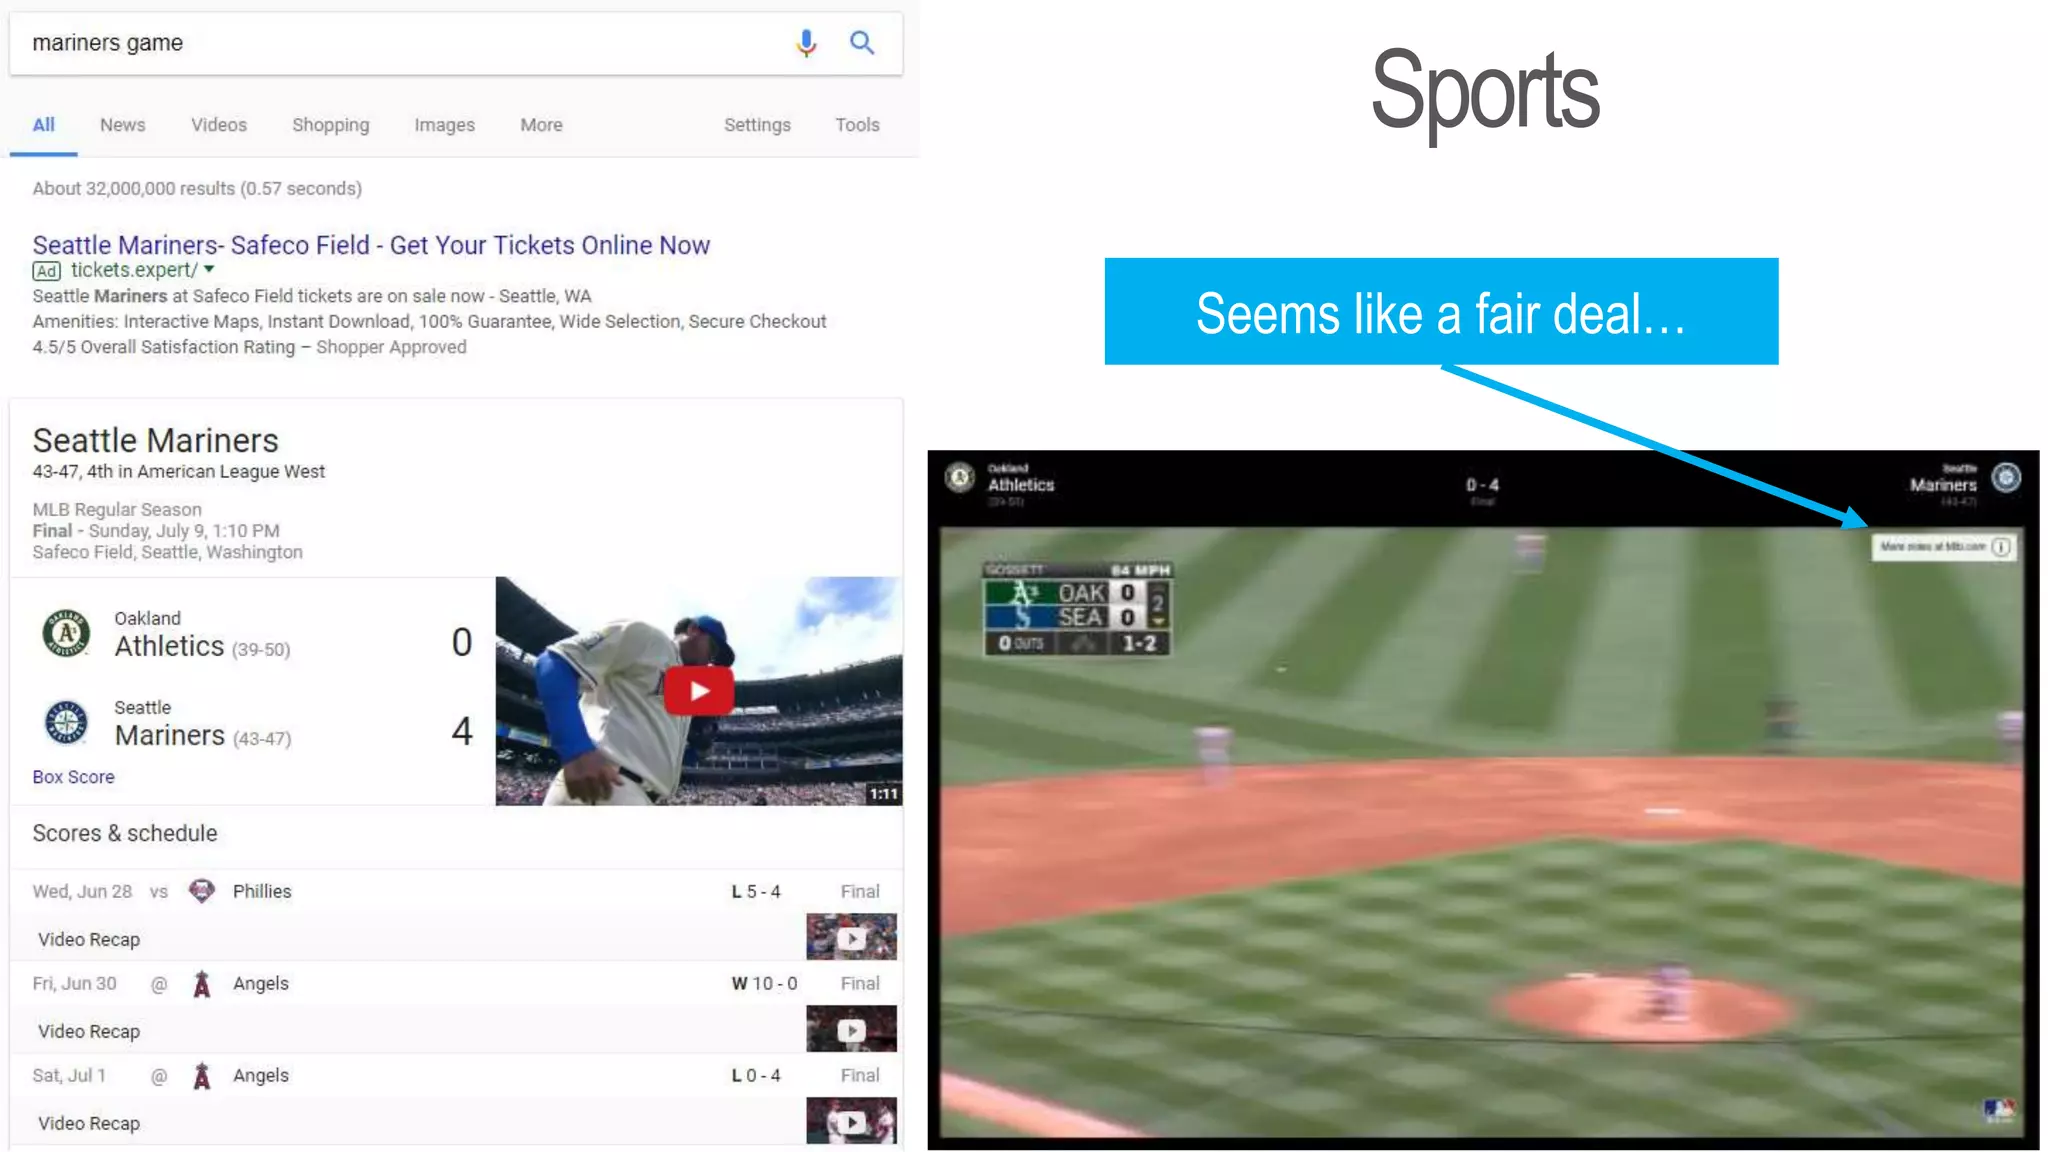Expand the More search menu
2048x1152 pixels.
[x=541, y=125]
